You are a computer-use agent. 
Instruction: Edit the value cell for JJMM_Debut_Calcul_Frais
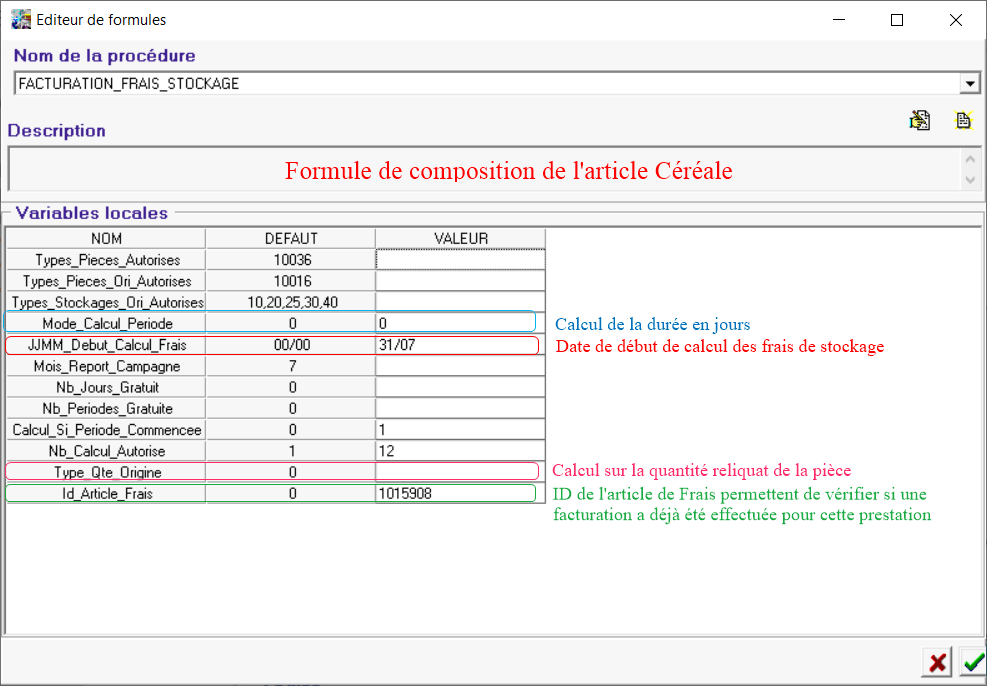click(x=460, y=345)
